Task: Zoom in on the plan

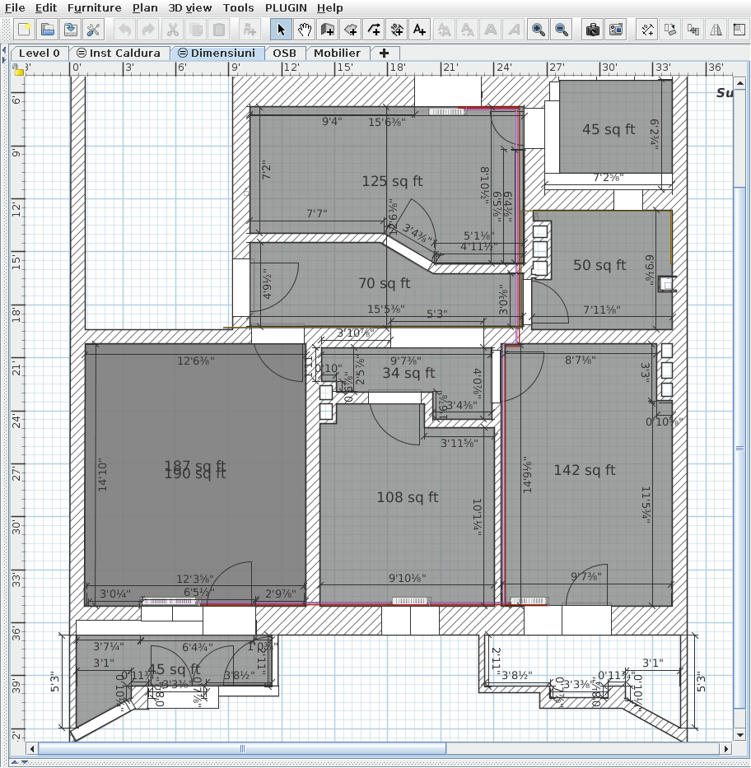Action: pos(538,30)
